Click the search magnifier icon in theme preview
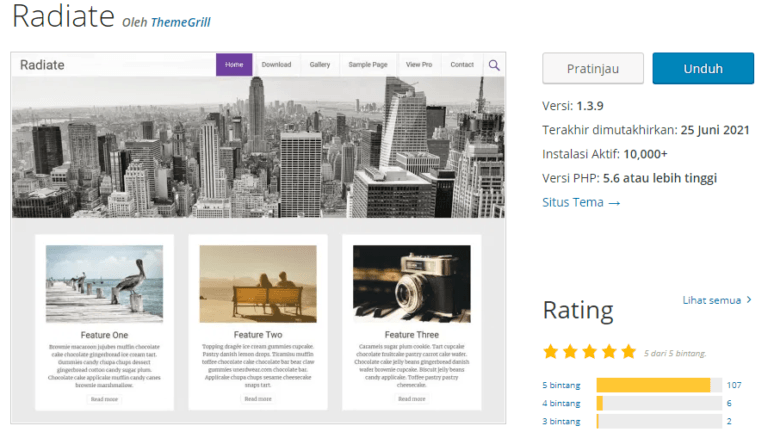 click(494, 65)
